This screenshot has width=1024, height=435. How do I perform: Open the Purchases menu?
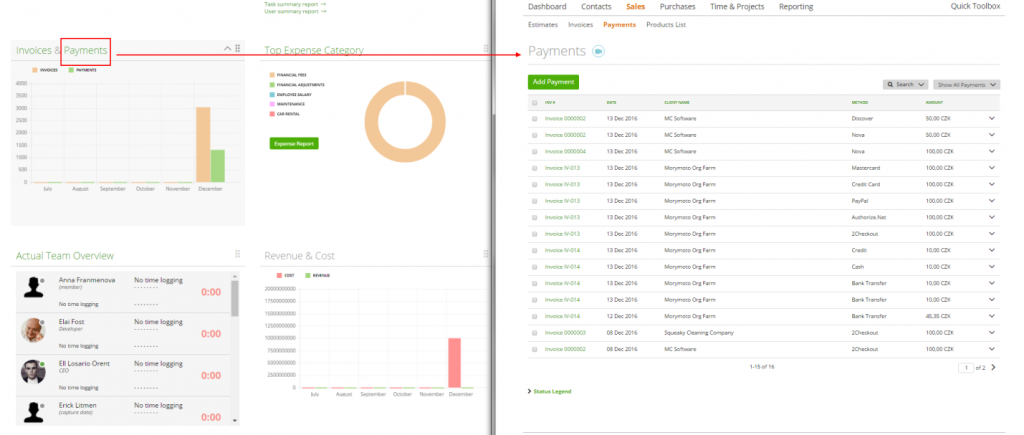[x=677, y=7]
